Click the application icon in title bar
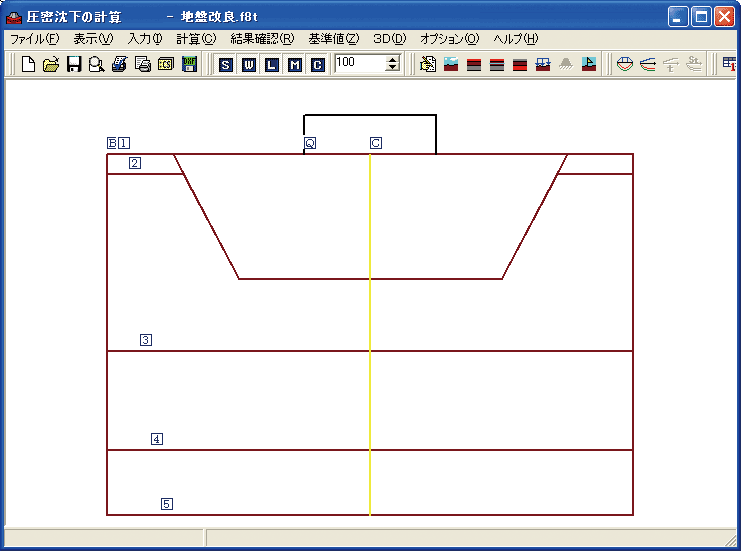This screenshot has height=551, width=741. (14, 17)
